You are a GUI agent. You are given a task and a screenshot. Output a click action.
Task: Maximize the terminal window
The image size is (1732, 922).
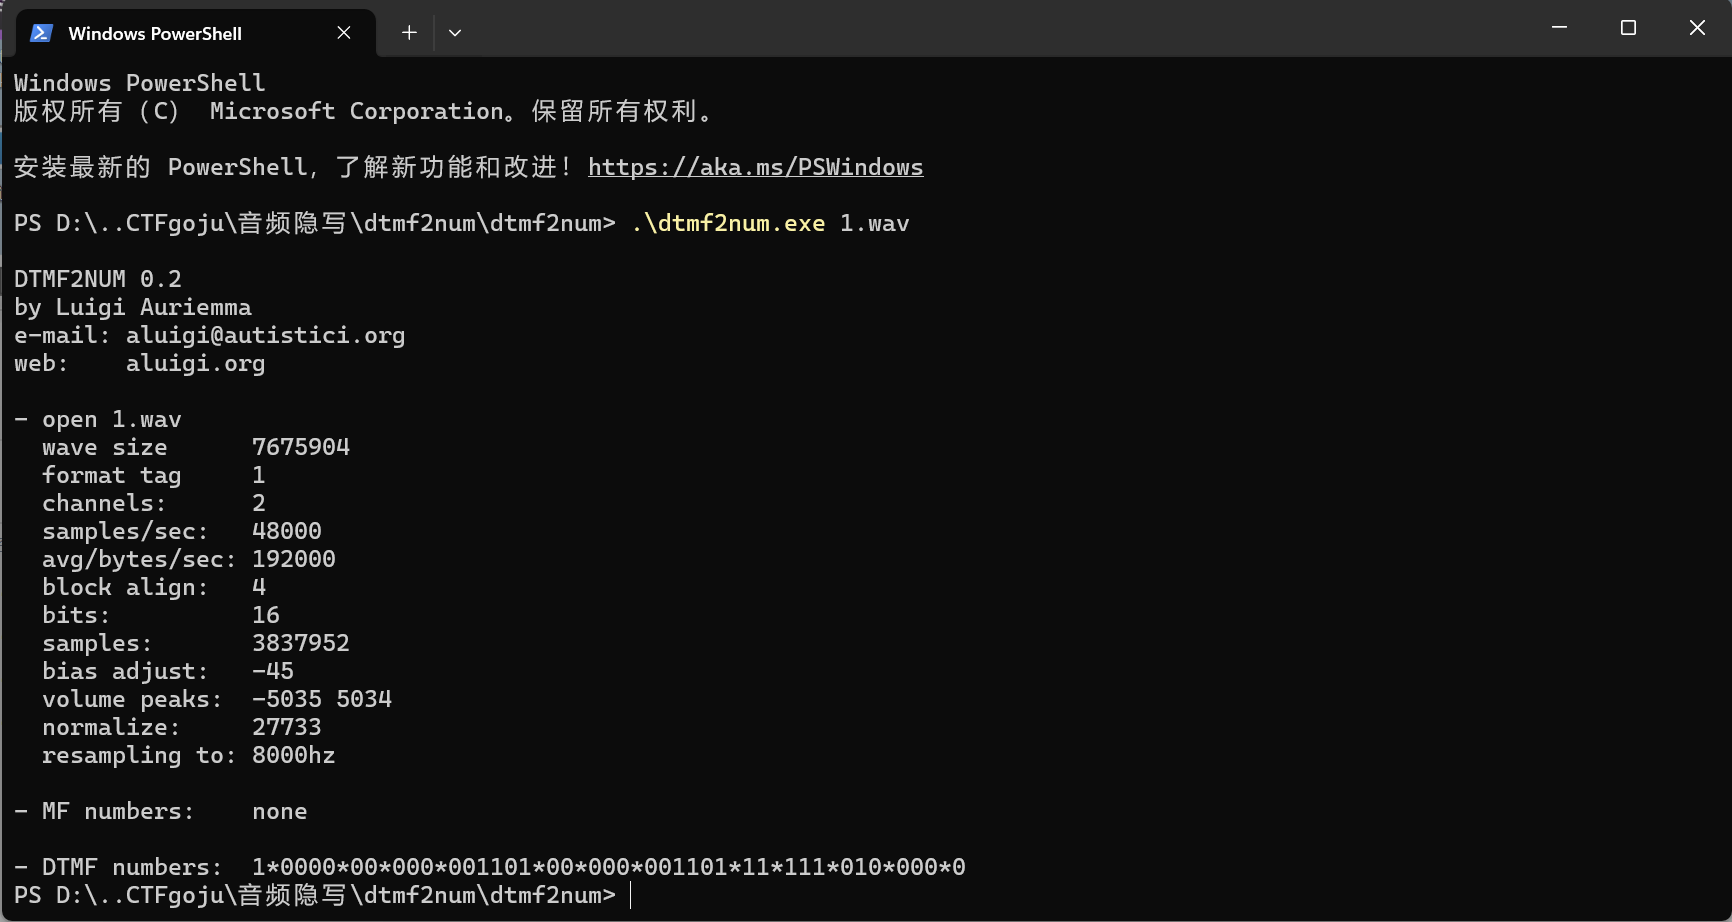[1628, 28]
